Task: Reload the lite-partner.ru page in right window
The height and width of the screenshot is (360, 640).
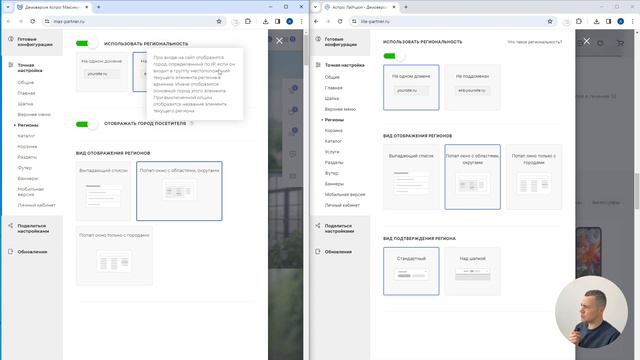Action: coord(340,21)
